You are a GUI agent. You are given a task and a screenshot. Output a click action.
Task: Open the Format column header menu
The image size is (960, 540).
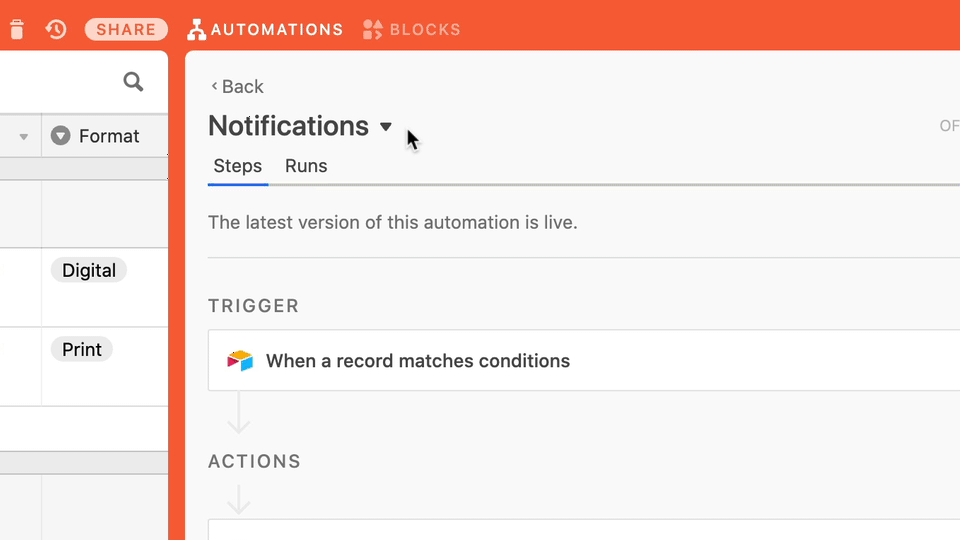tap(105, 135)
